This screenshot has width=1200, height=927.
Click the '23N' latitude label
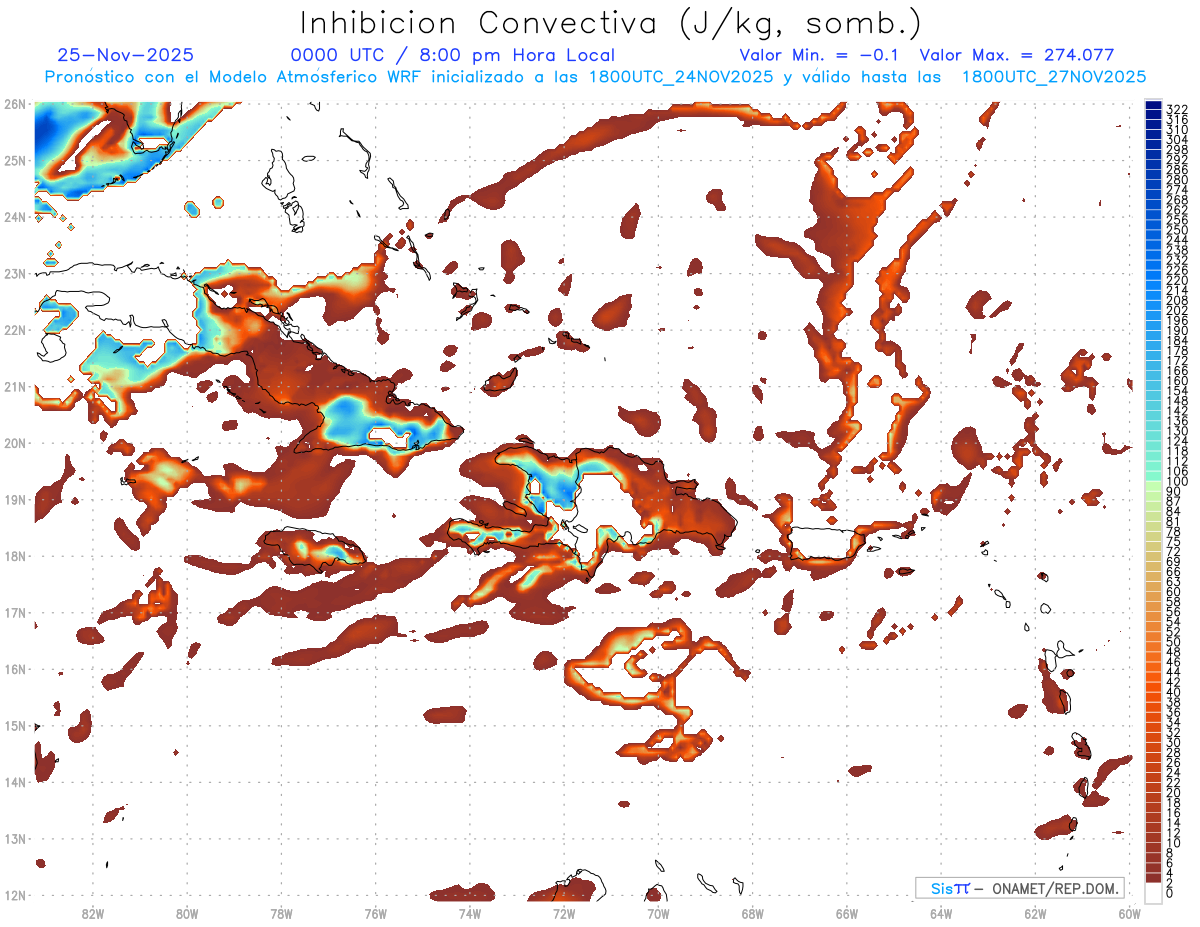point(14,273)
